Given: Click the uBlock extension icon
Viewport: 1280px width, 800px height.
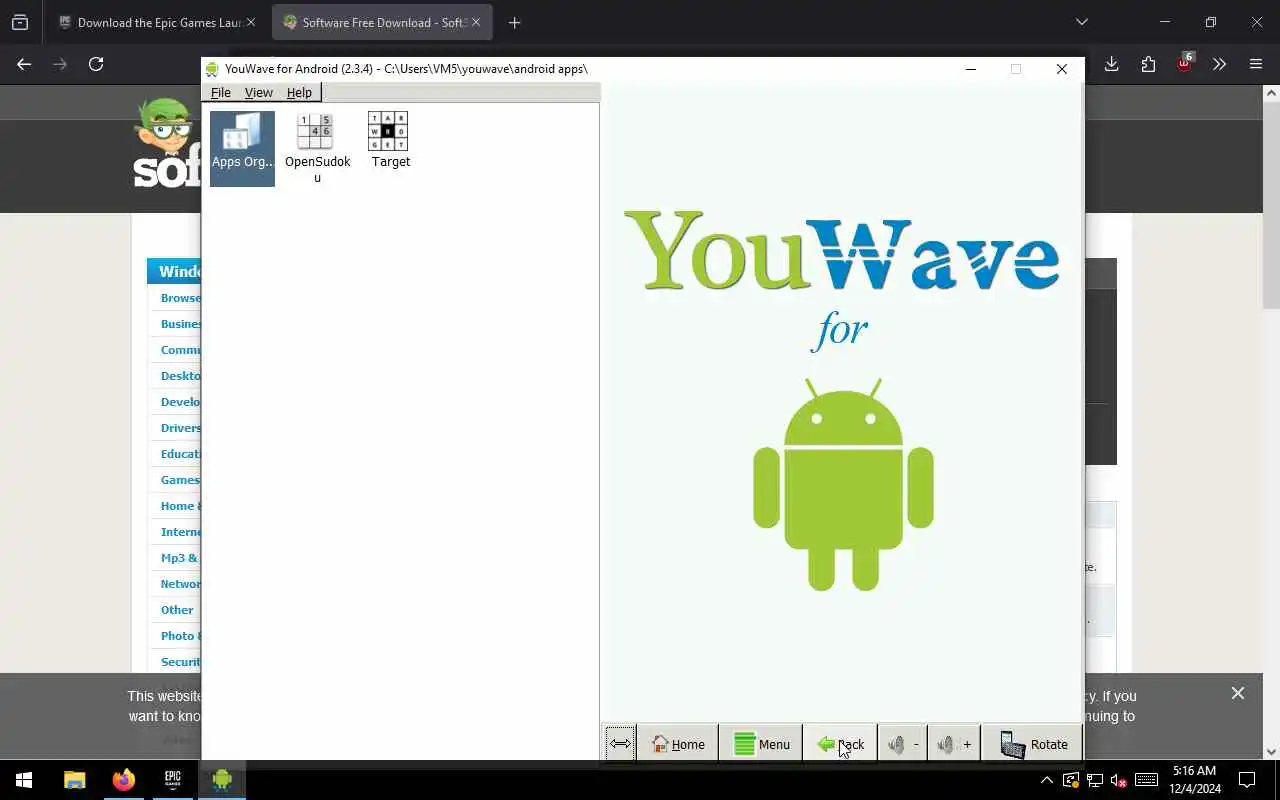Looking at the screenshot, I should tap(1184, 64).
